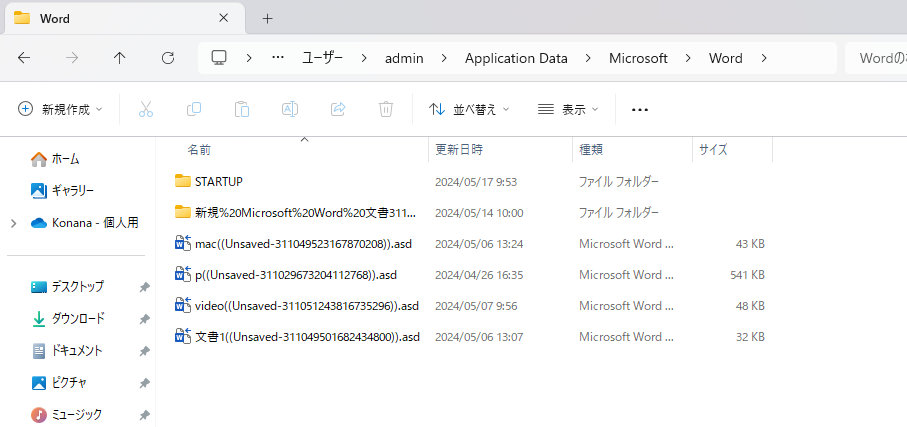The image size is (907, 427).
Task: Expand chevron after ユーザー breadcrumb
Action: 364,58
